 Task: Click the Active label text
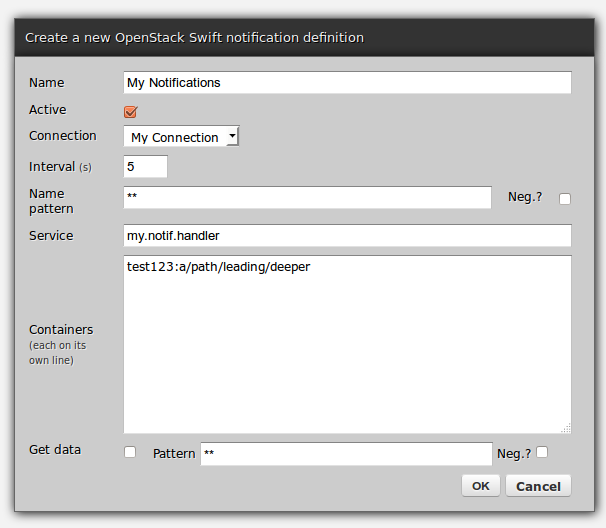pos(48,110)
